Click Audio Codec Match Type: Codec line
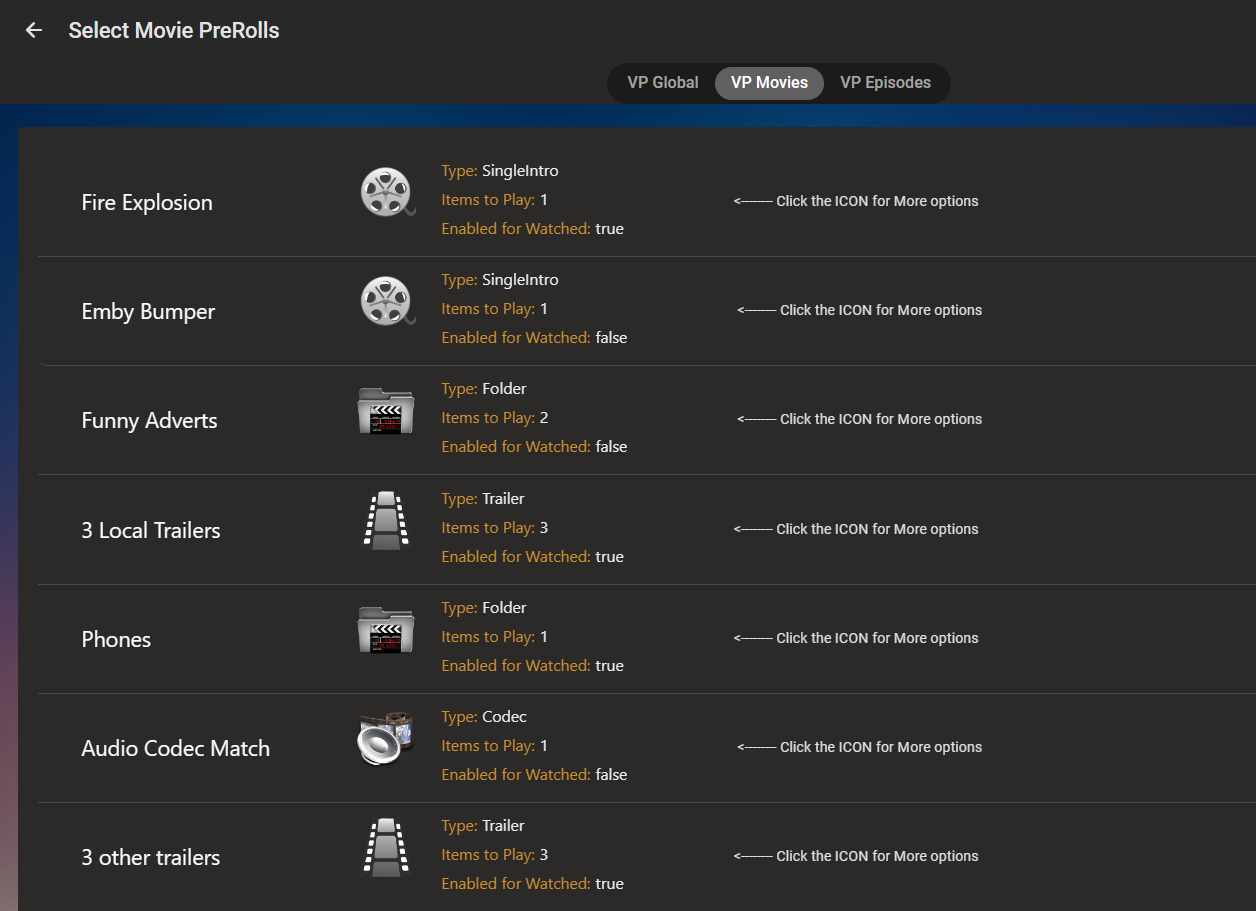 tap(484, 717)
